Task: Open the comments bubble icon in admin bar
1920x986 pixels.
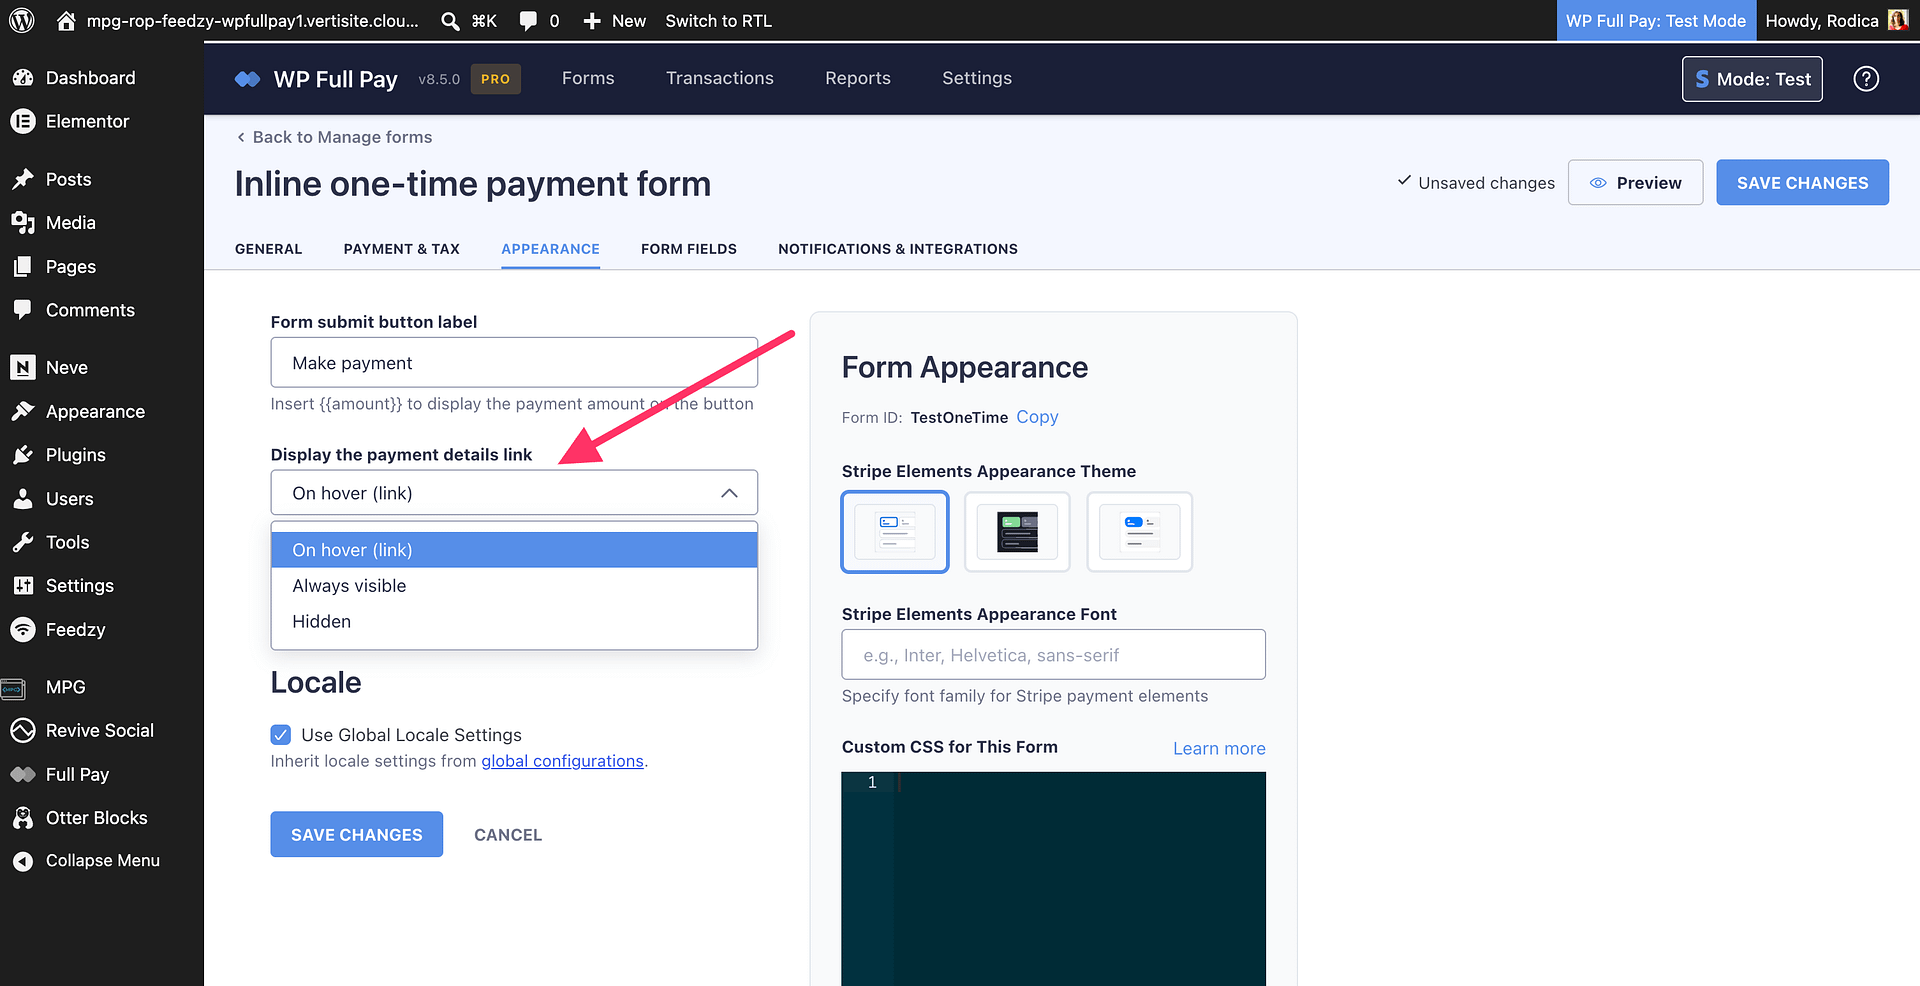Action: [x=528, y=21]
